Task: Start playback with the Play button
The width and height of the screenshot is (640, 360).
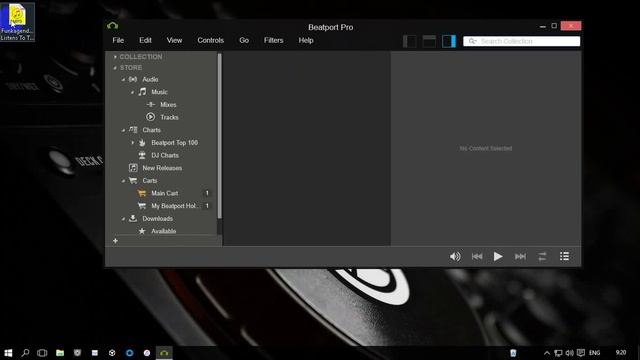Action: click(x=498, y=256)
